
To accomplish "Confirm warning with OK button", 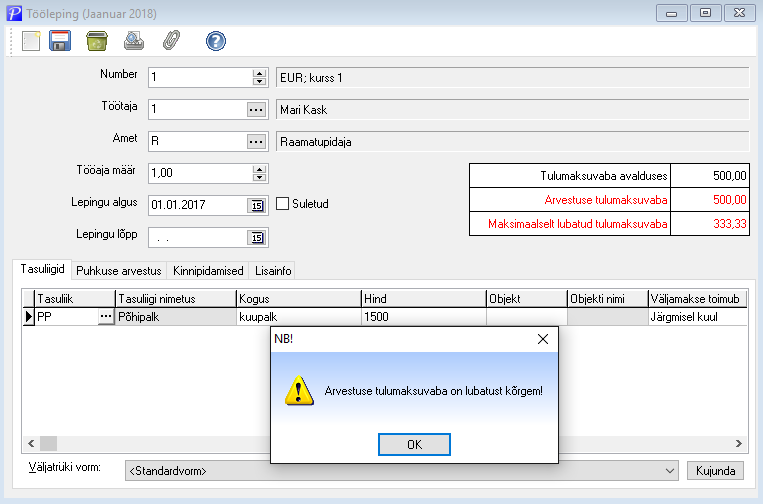I will 414,445.
